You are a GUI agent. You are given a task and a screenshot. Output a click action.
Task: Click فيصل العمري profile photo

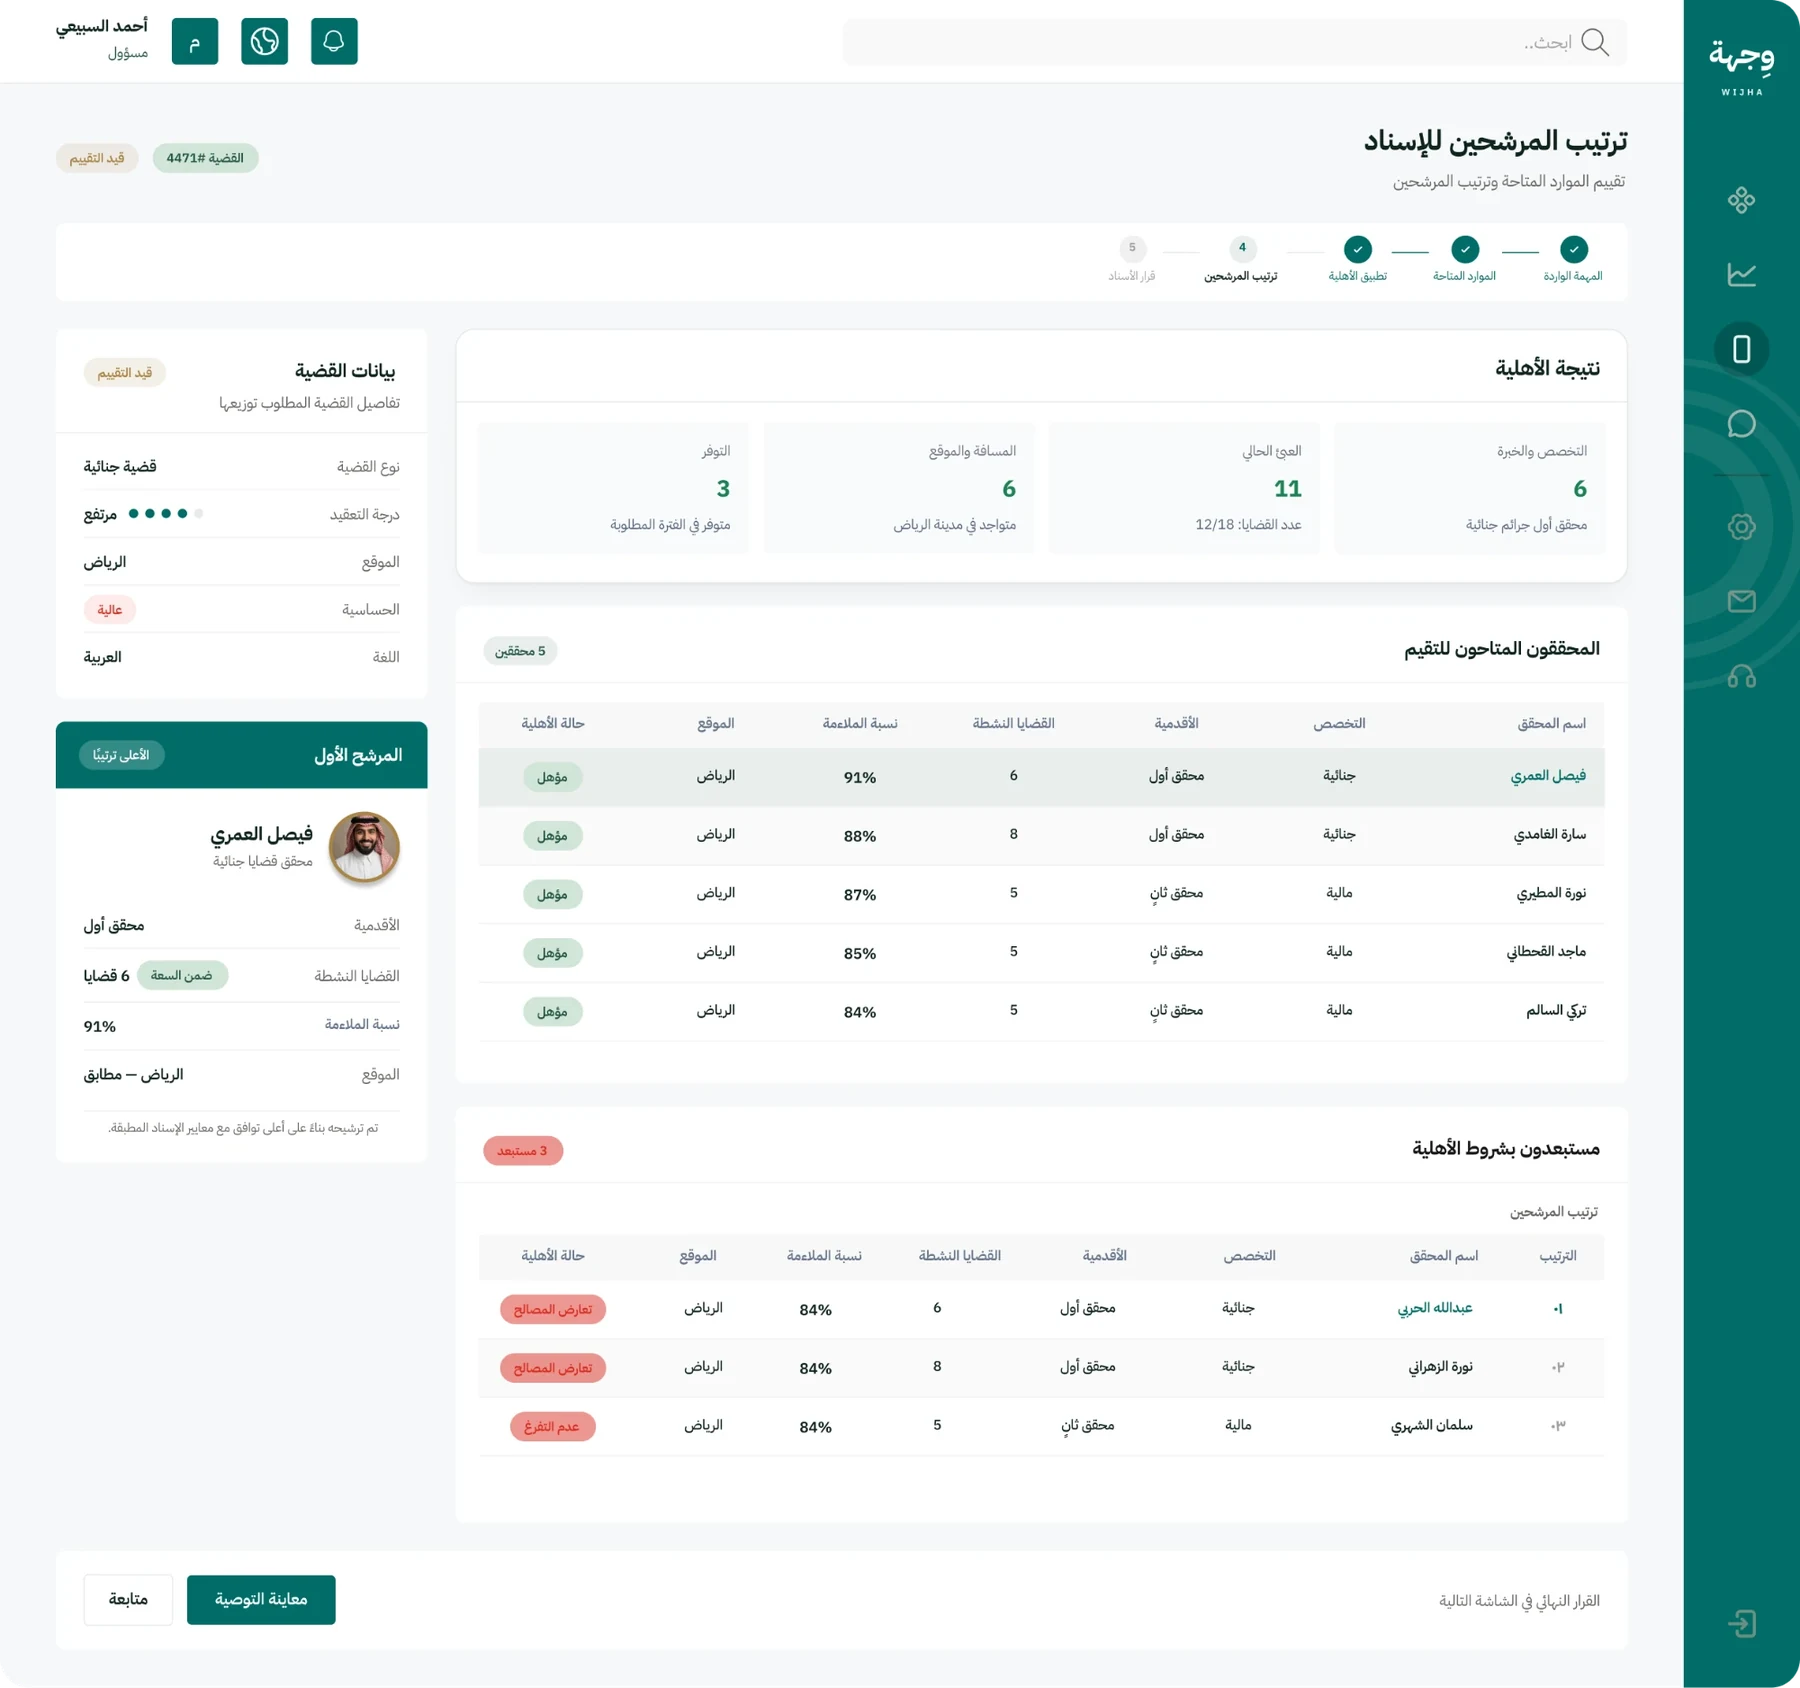click(364, 847)
